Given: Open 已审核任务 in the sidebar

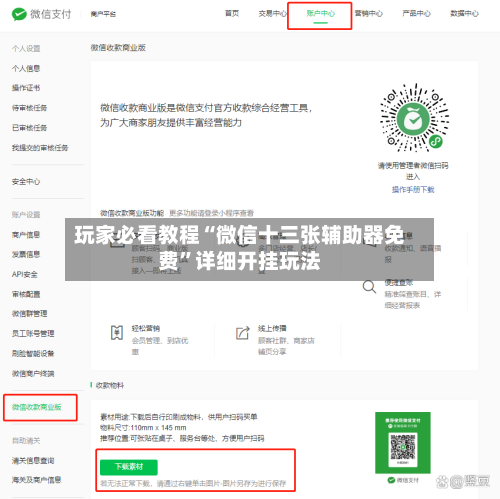Looking at the screenshot, I should click(29, 128).
